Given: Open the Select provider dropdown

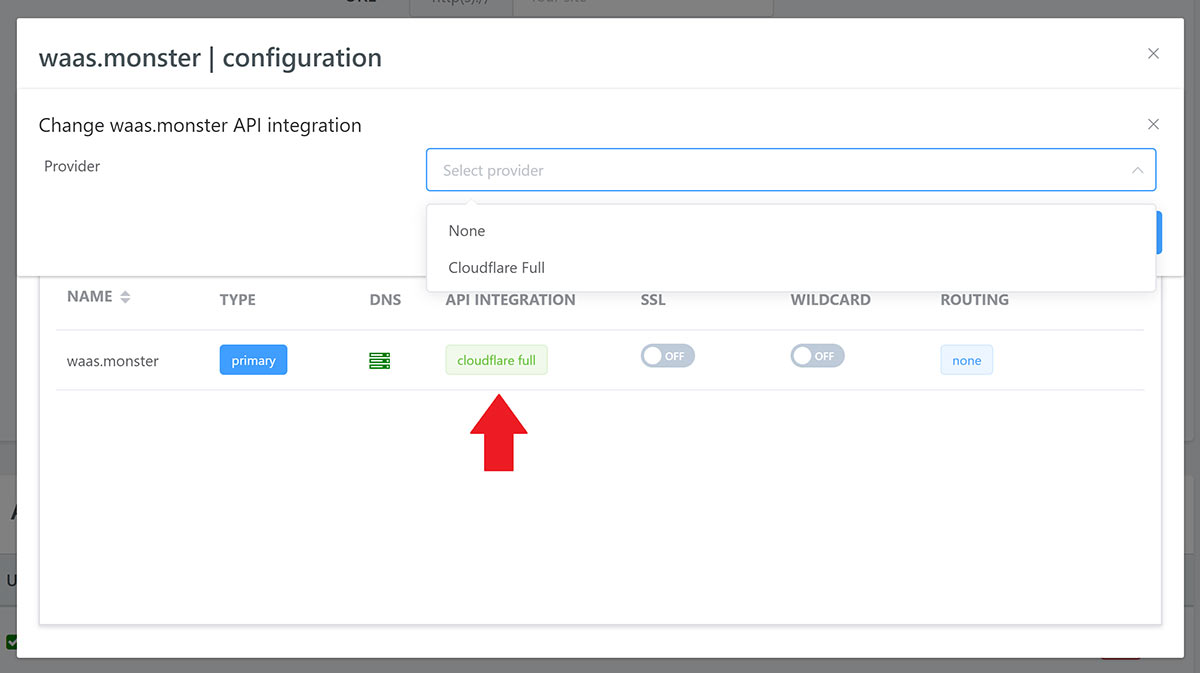Looking at the screenshot, I should pos(791,170).
